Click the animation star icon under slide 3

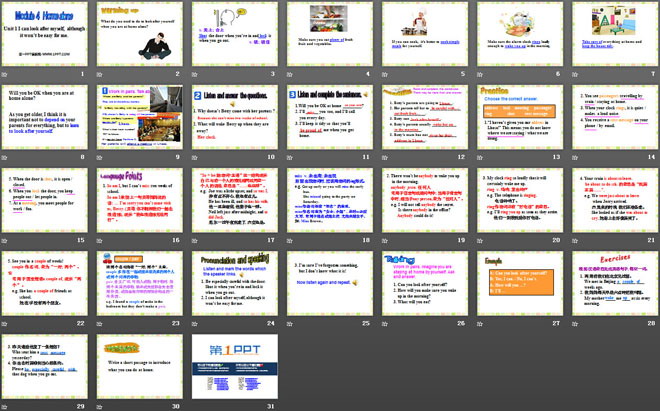(x=195, y=75)
